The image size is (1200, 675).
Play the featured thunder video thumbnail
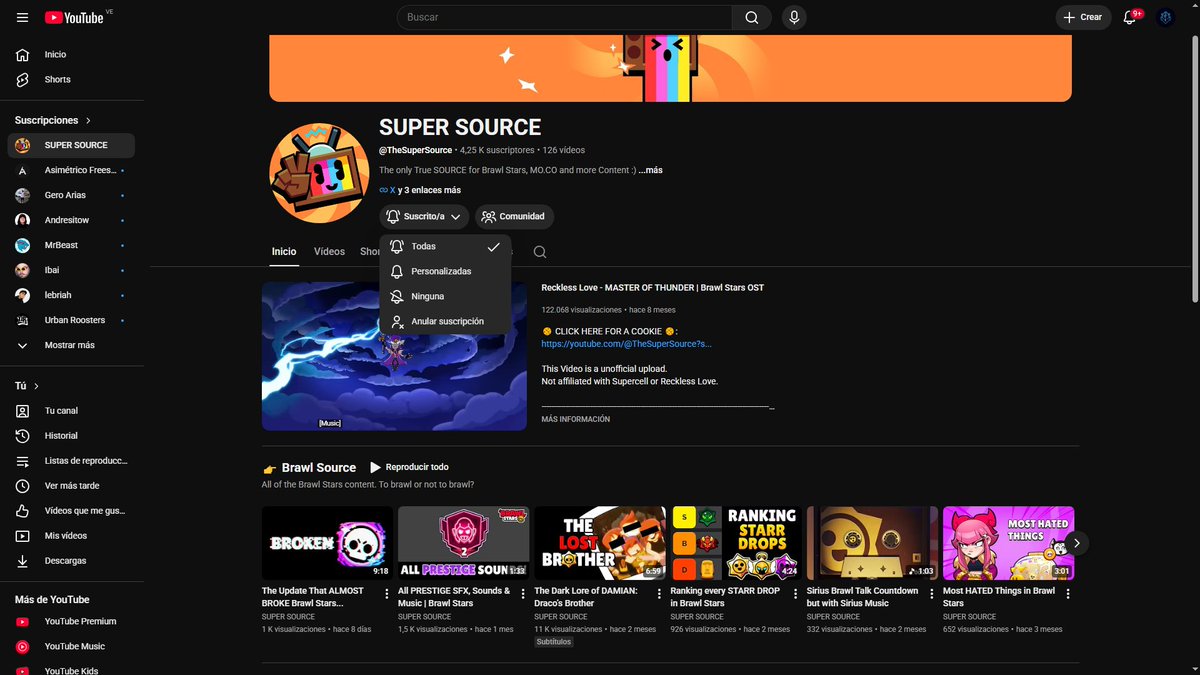394,356
